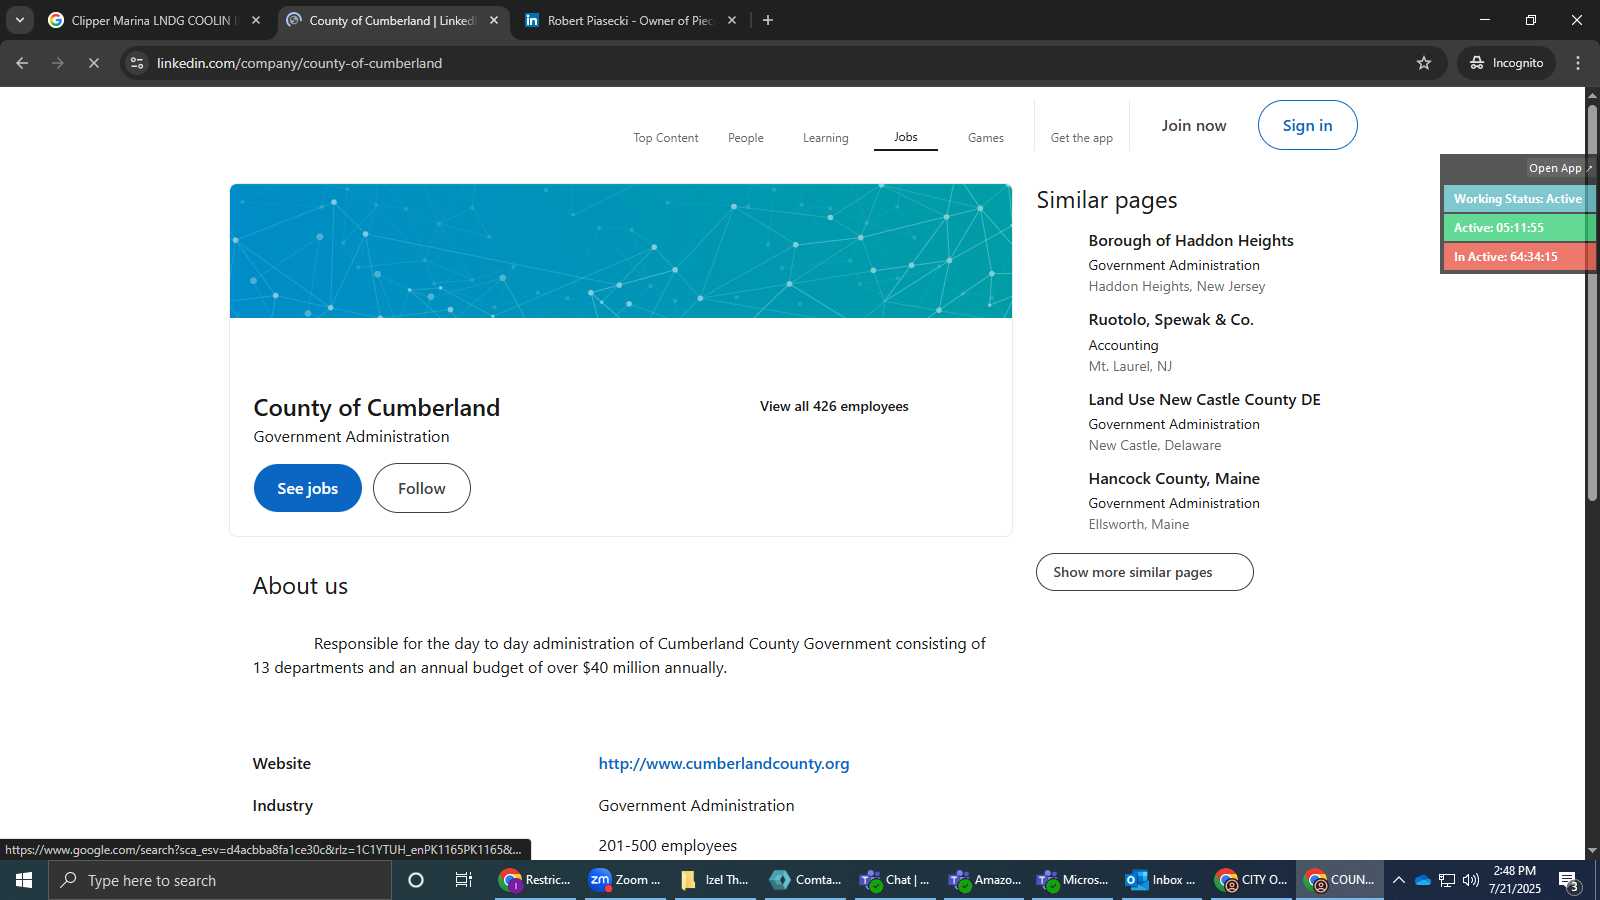Go back to previous page
The width and height of the screenshot is (1600, 900).
tap(22, 63)
